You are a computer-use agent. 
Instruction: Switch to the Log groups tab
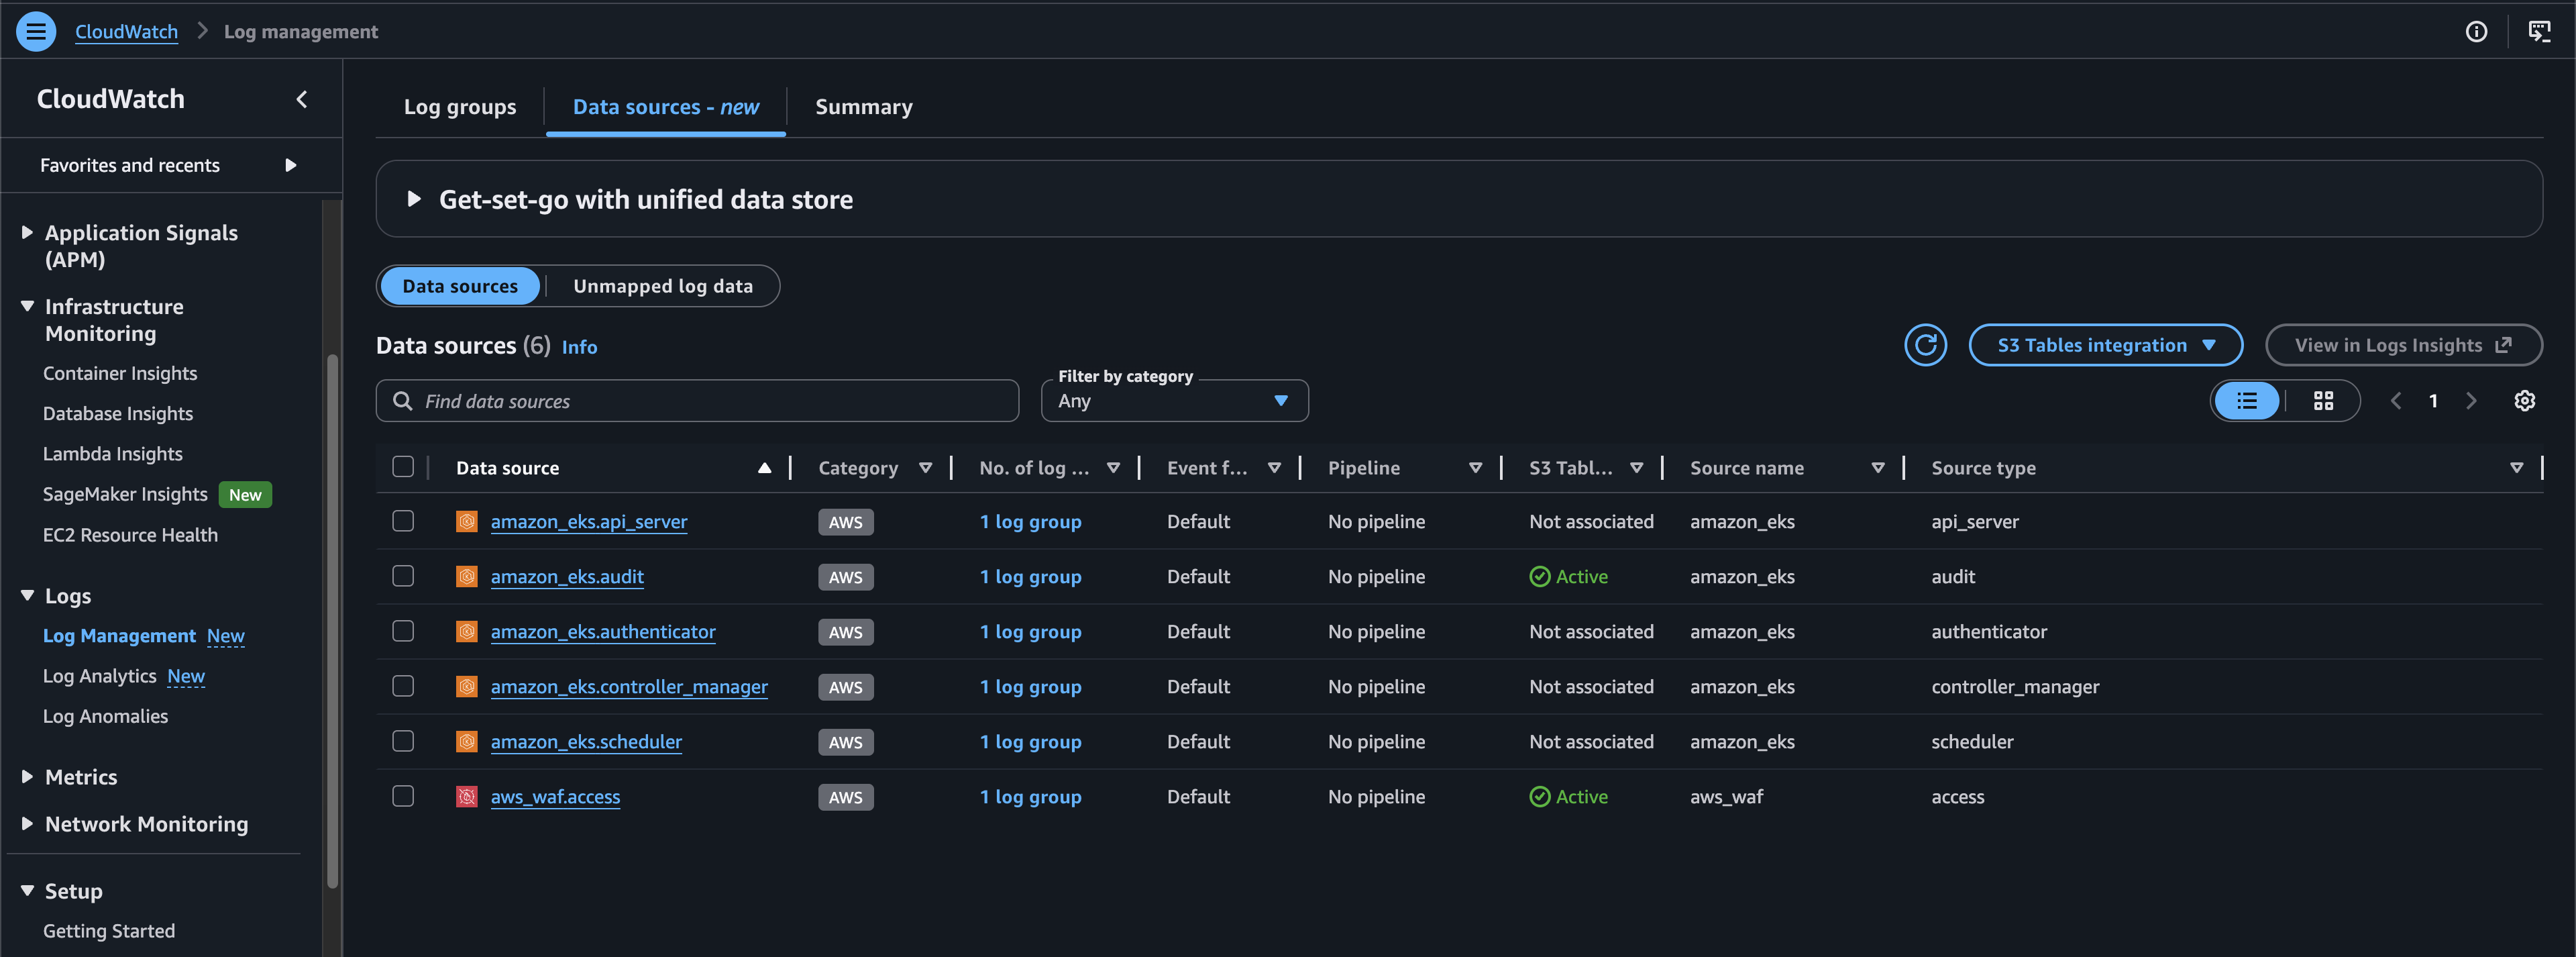click(460, 107)
